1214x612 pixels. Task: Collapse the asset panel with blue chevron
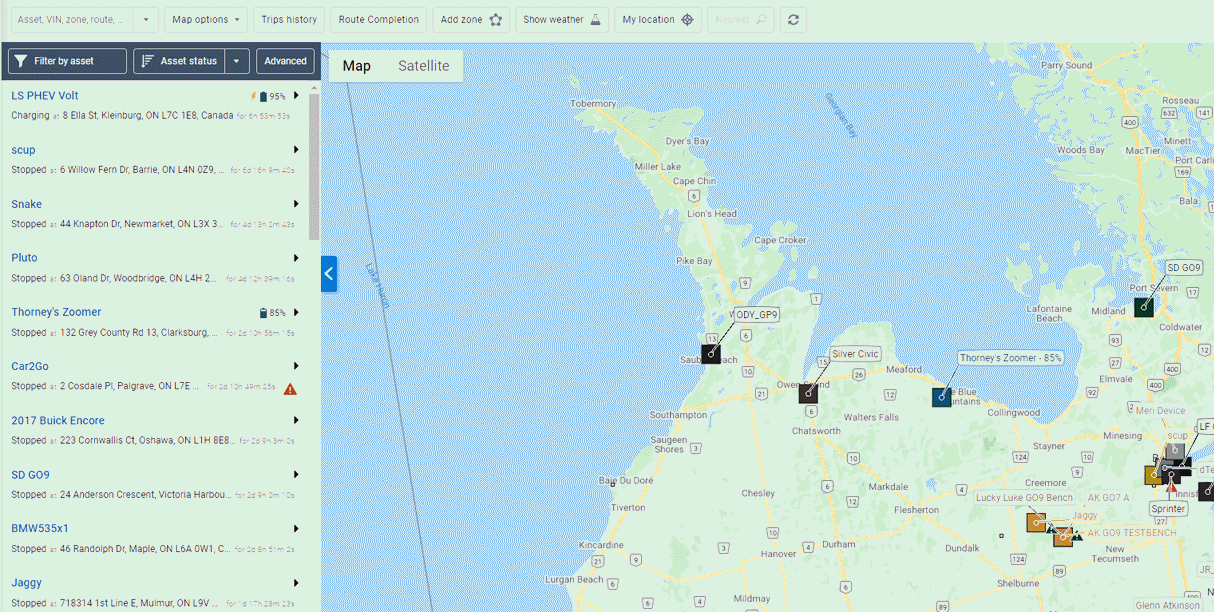click(x=329, y=274)
